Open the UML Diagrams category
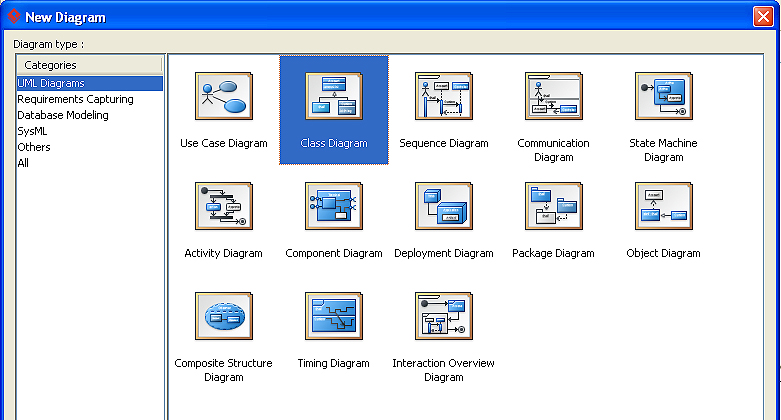 tap(51, 83)
